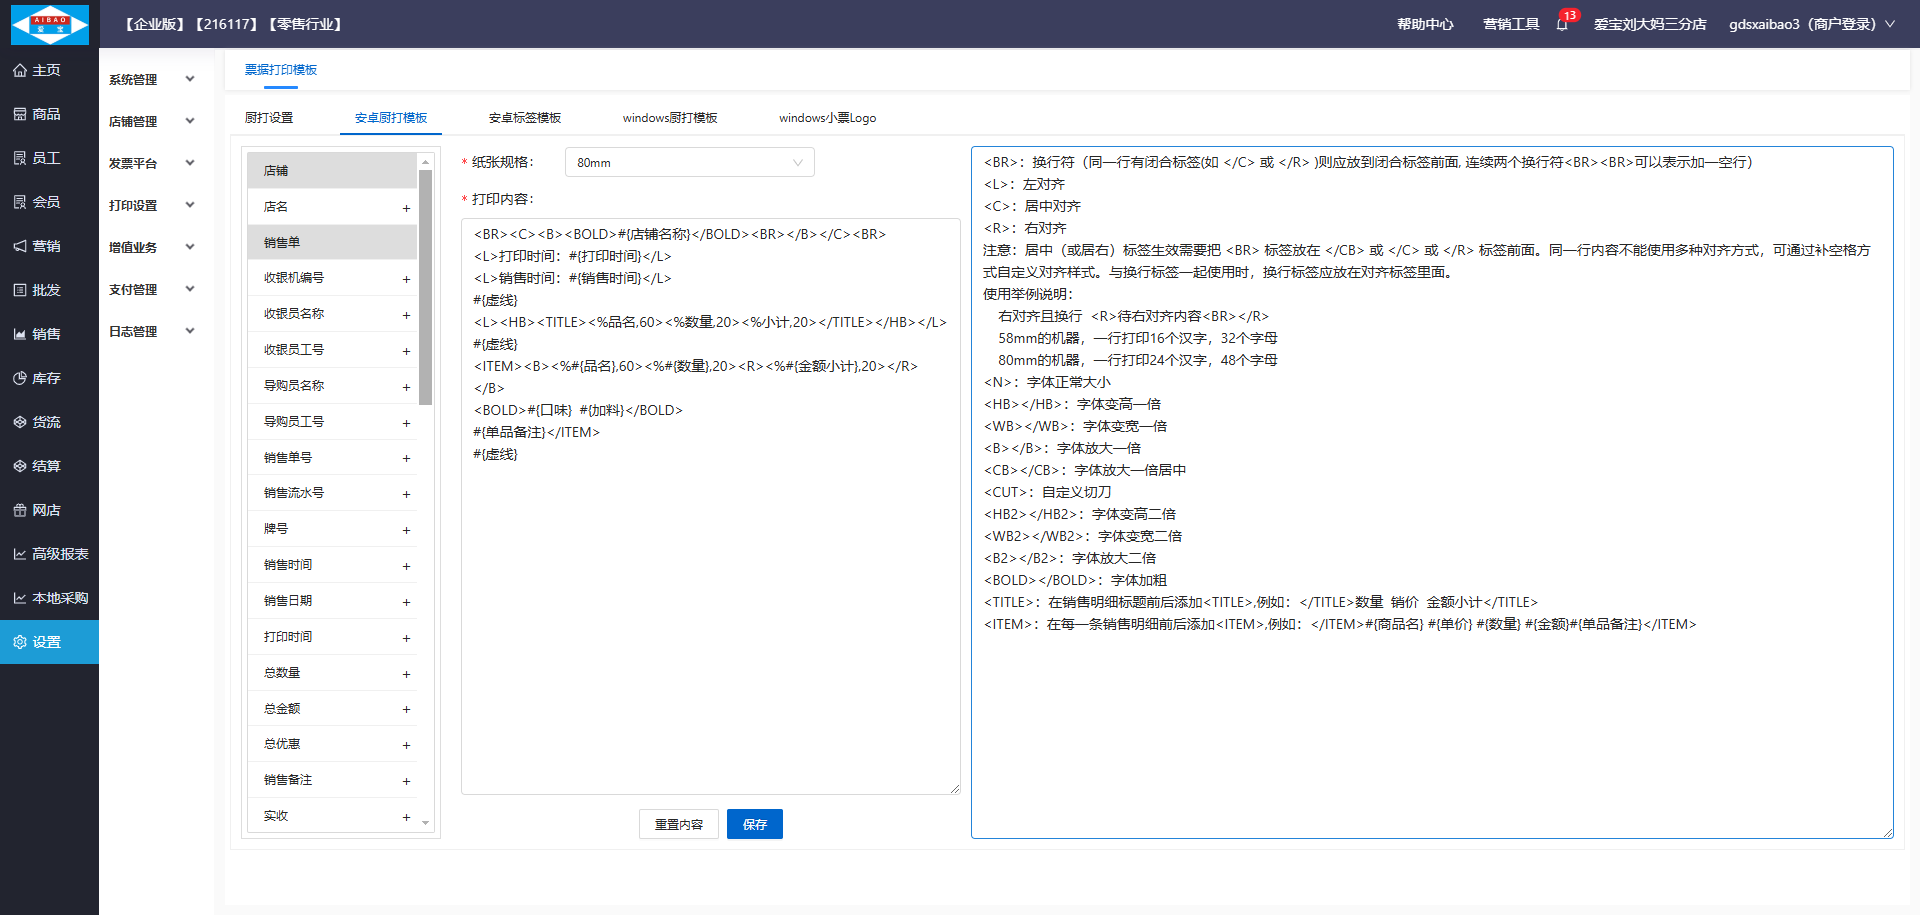
Task: Switch to the 安卓标签模板 tab
Action: pyautogui.click(x=524, y=118)
